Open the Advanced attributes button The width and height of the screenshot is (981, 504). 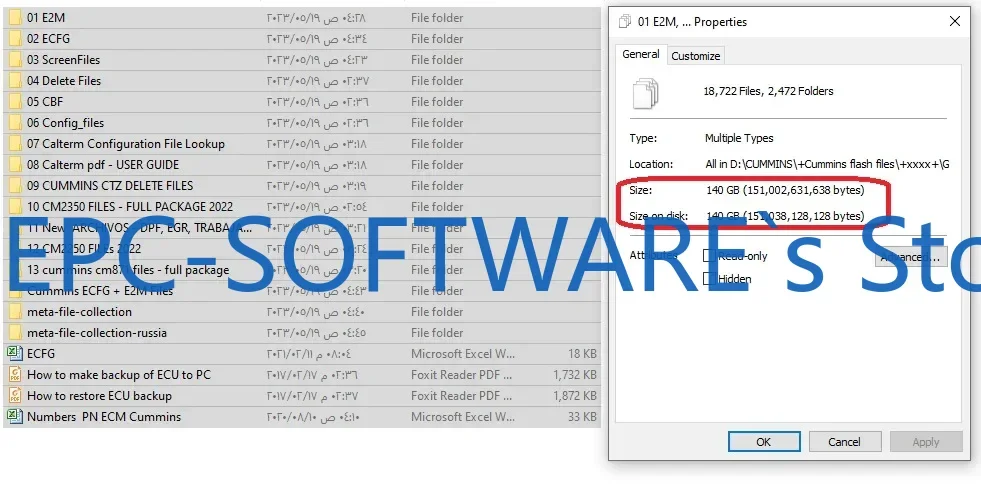point(911,257)
